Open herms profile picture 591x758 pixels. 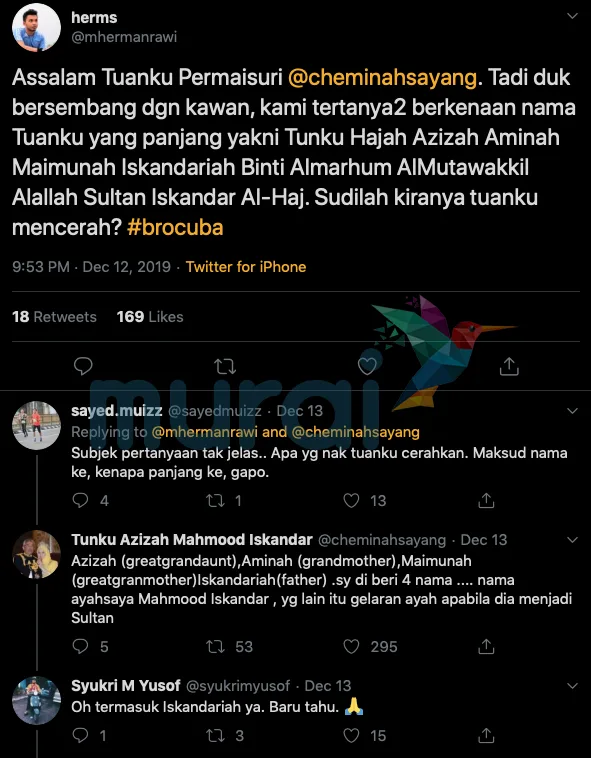click(36, 27)
